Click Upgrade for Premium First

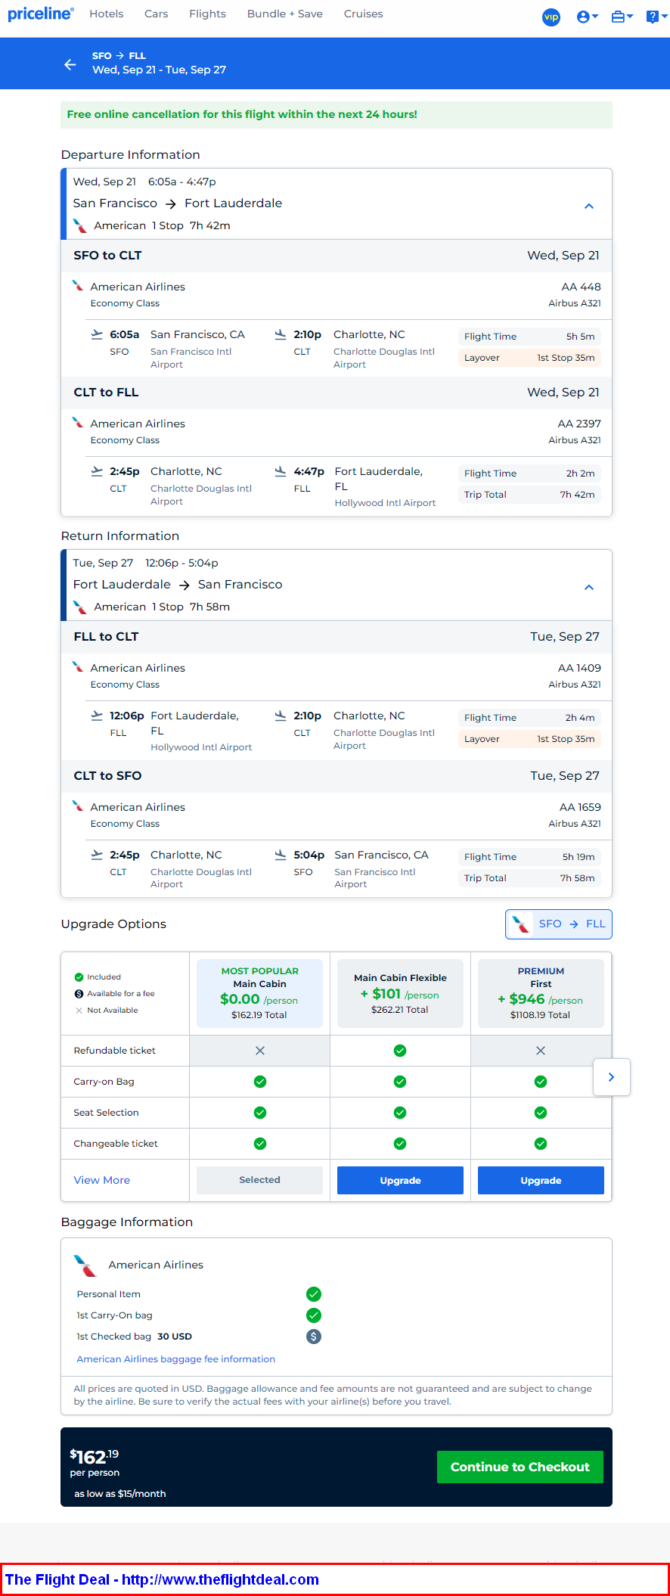(x=541, y=1180)
